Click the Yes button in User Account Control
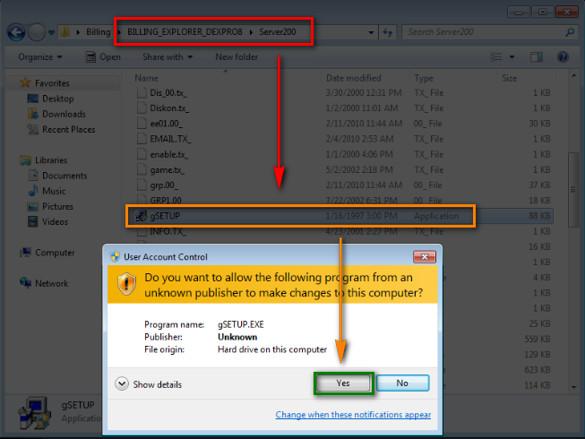This screenshot has height=439, width=585. click(x=343, y=383)
